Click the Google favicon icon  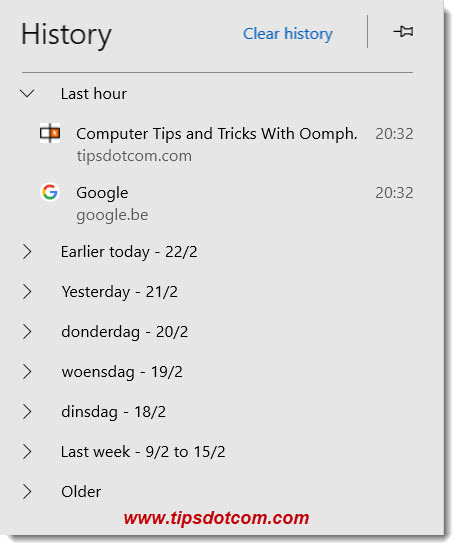point(50,192)
